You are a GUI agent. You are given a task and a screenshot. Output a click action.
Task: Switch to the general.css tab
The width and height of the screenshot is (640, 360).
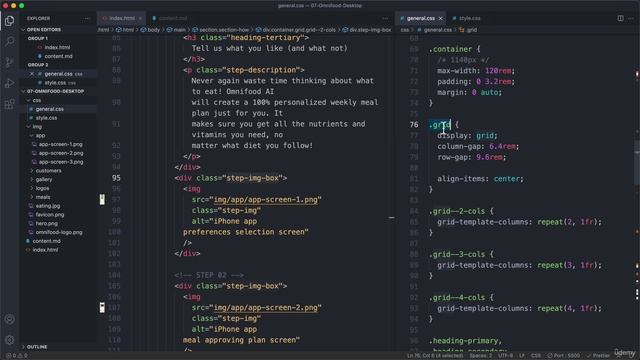click(x=420, y=18)
